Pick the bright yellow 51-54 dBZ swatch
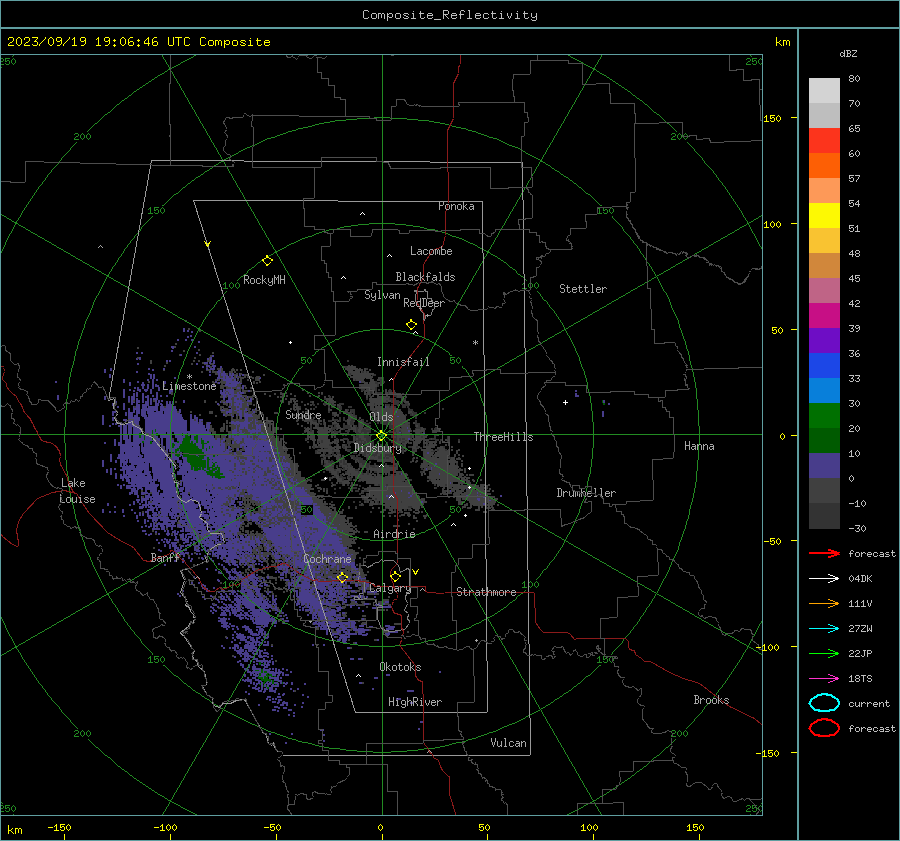The height and width of the screenshot is (841, 900). click(824, 216)
